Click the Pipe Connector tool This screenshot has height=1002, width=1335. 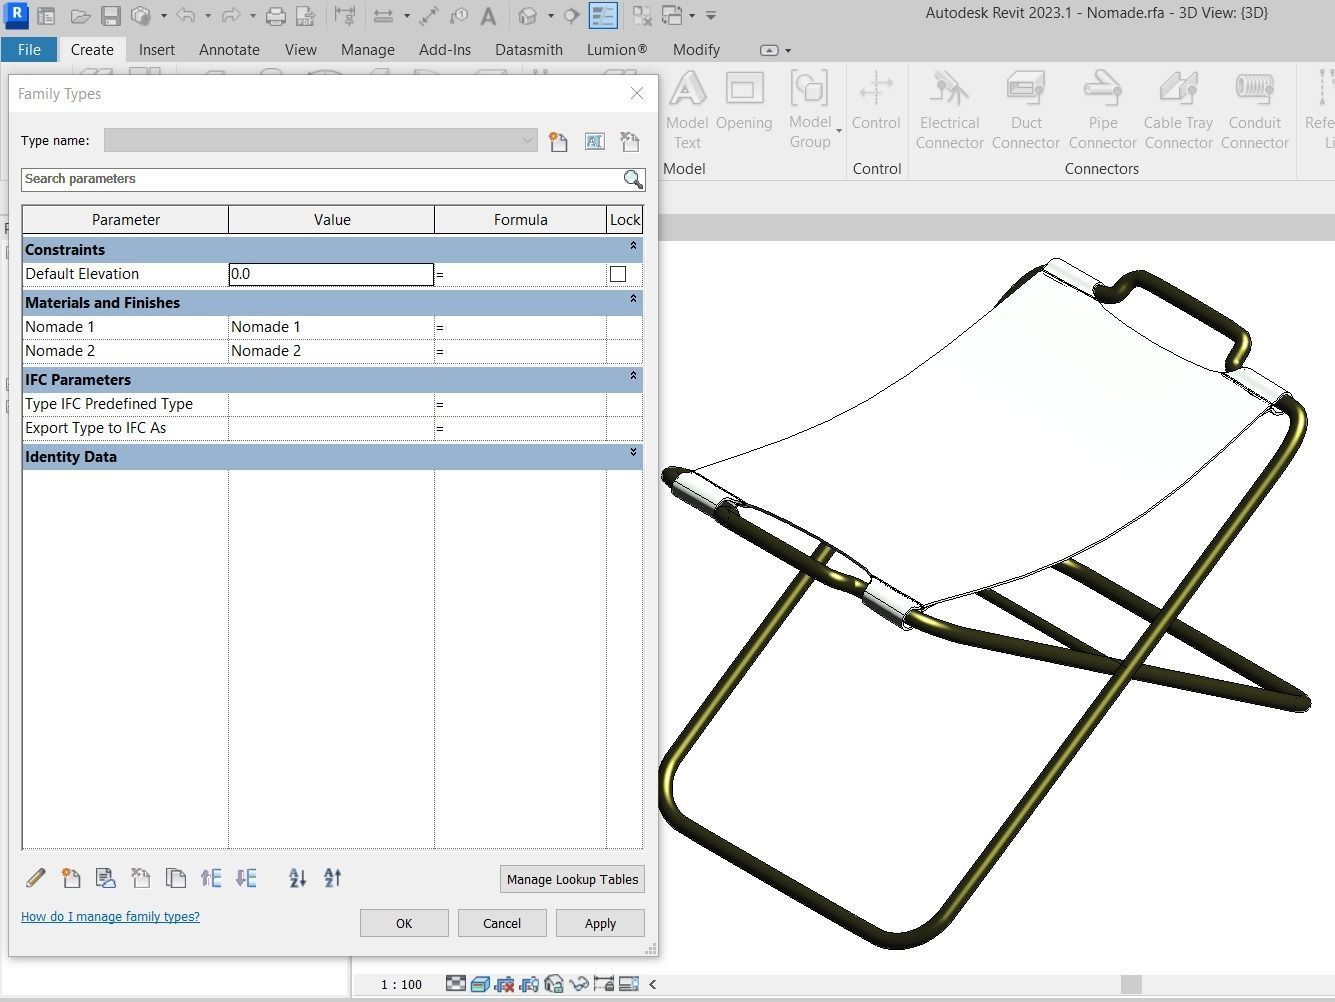(1103, 111)
